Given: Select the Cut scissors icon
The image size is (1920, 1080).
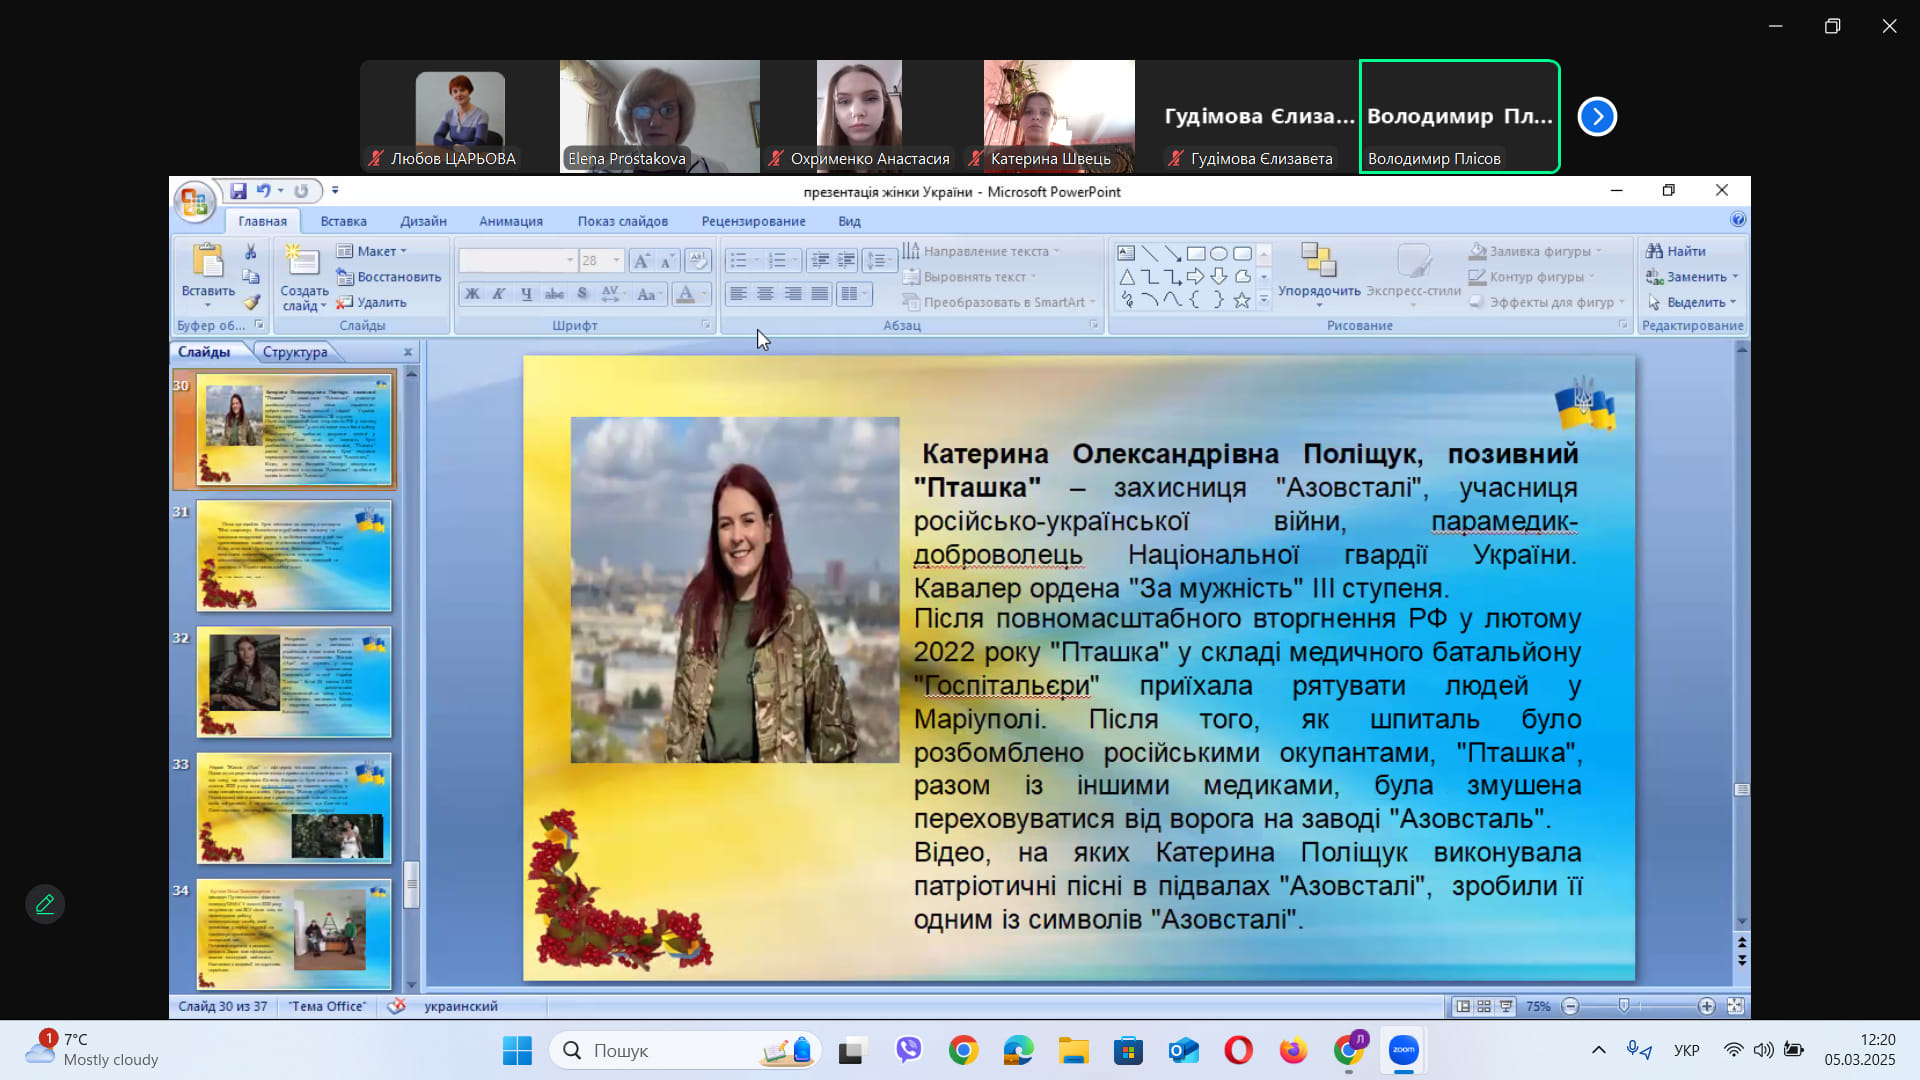Looking at the screenshot, I should point(251,252).
